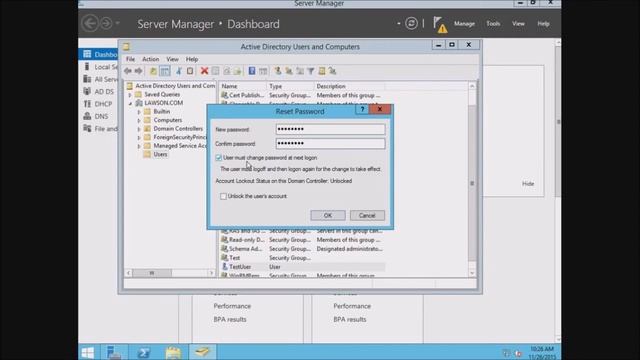Select AD DS in Server Manager sidebar

(99, 91)
